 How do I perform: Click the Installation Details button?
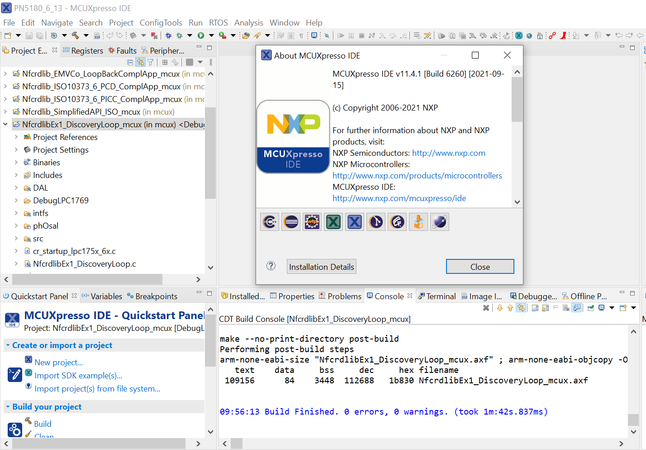tap(321, 267)
